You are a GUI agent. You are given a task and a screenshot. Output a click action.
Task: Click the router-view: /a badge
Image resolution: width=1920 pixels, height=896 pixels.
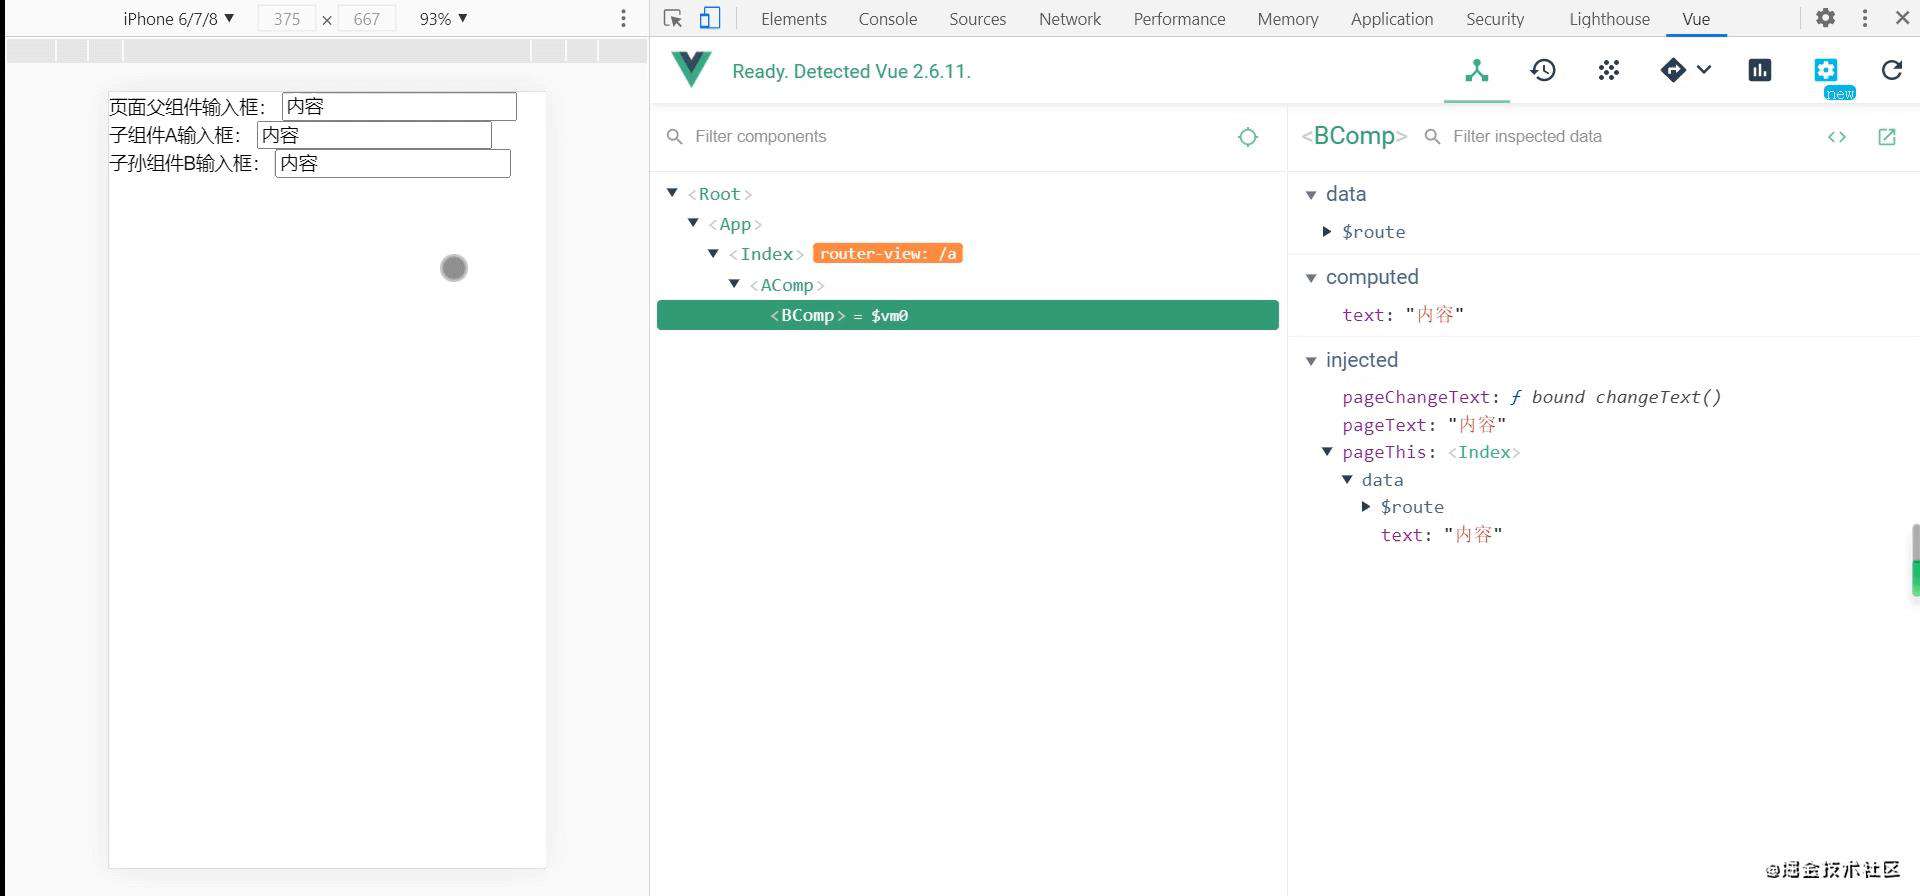(888, 254)
